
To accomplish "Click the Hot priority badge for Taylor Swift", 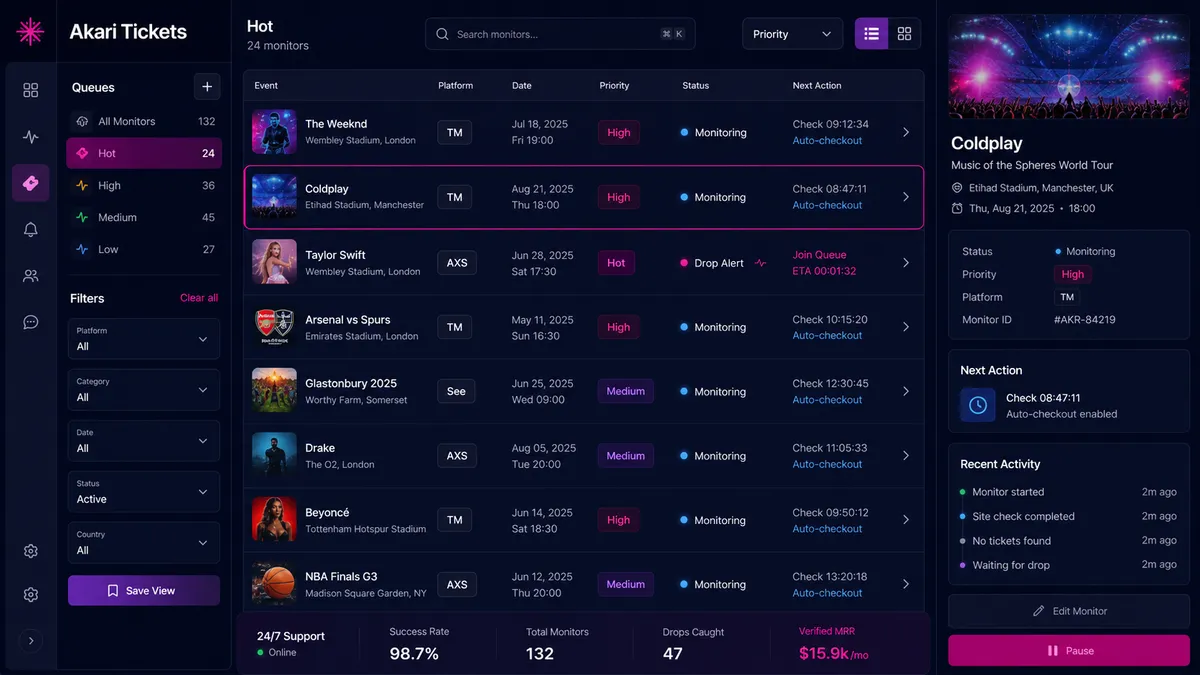I will click(x=616, y=263).
